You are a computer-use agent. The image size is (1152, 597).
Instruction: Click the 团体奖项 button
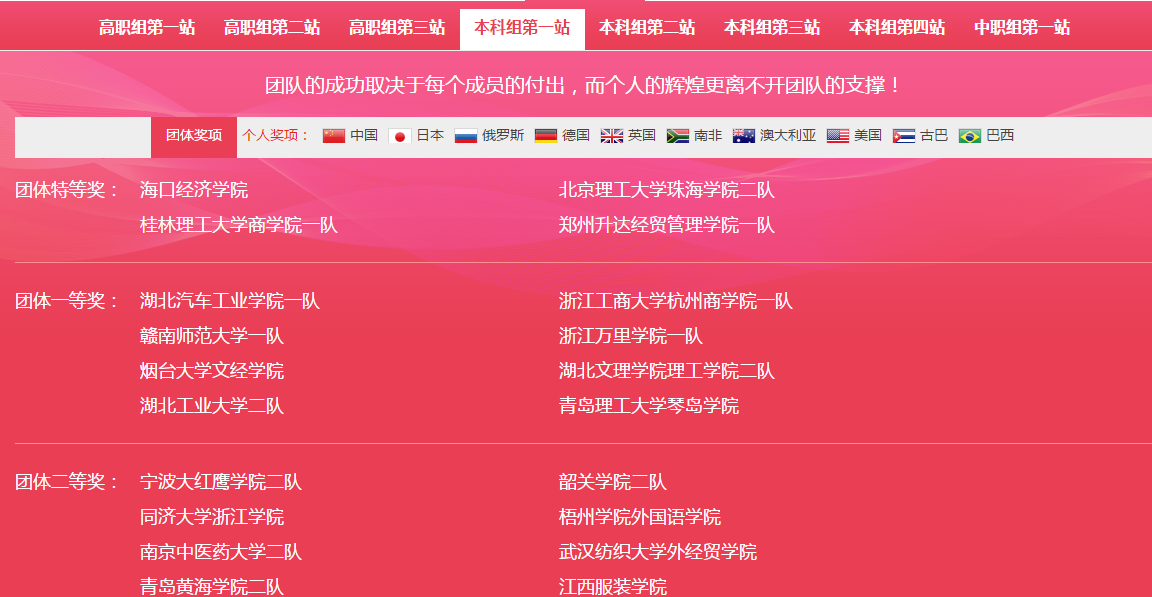point(194,136)
